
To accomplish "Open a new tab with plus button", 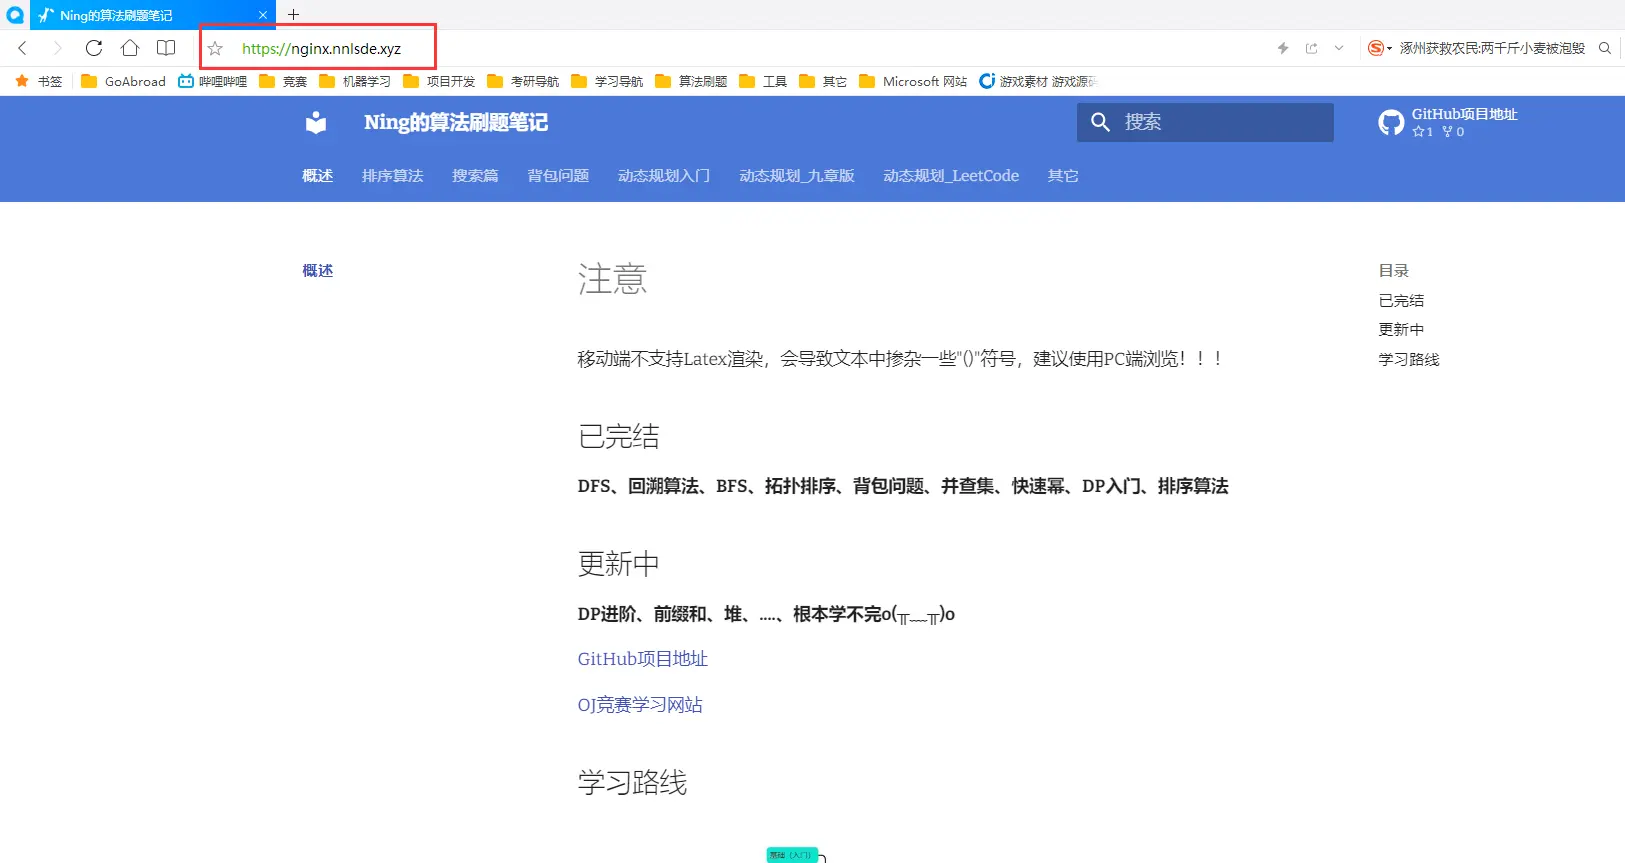I will 293,15.
